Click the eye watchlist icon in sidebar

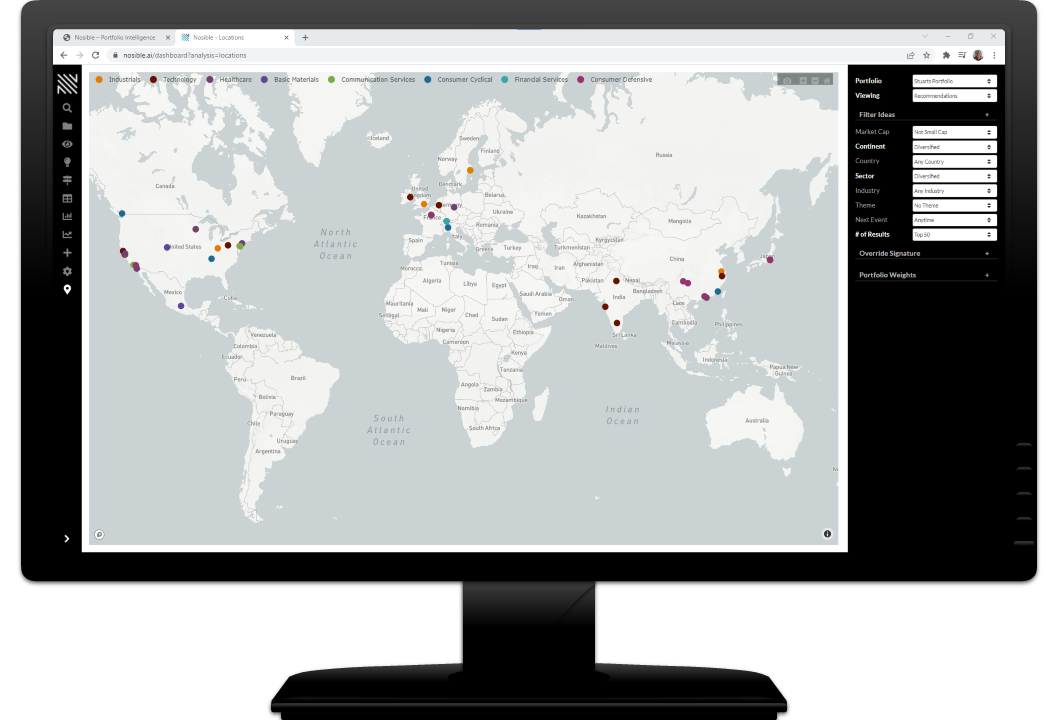coord(67,144)
